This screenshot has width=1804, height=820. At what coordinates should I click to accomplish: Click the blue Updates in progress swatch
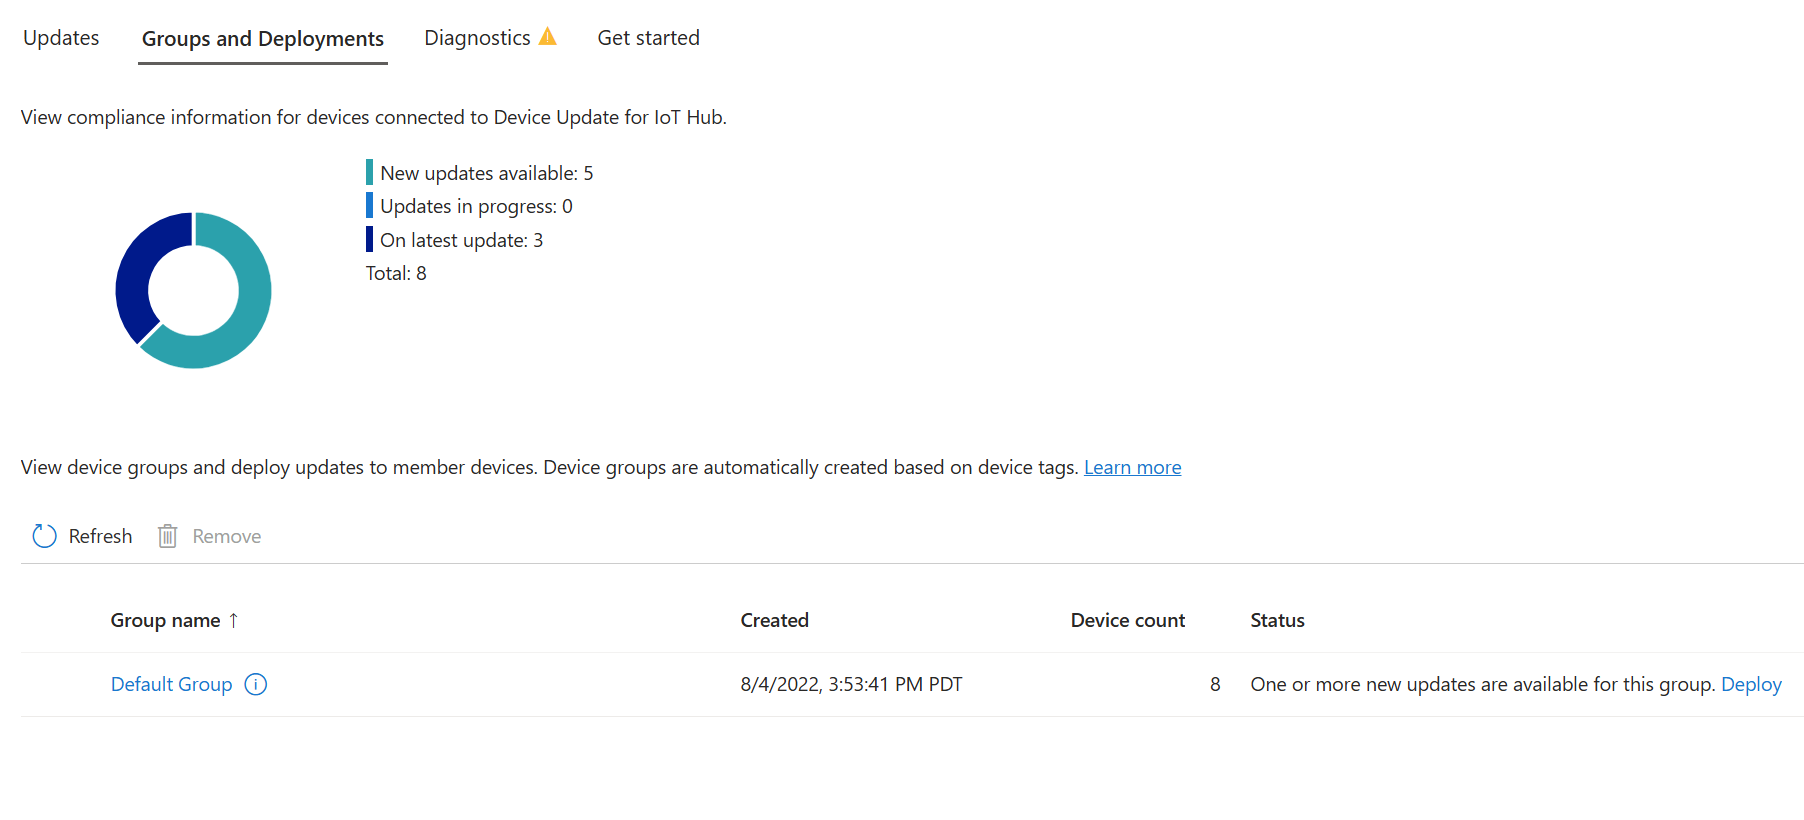369,205
